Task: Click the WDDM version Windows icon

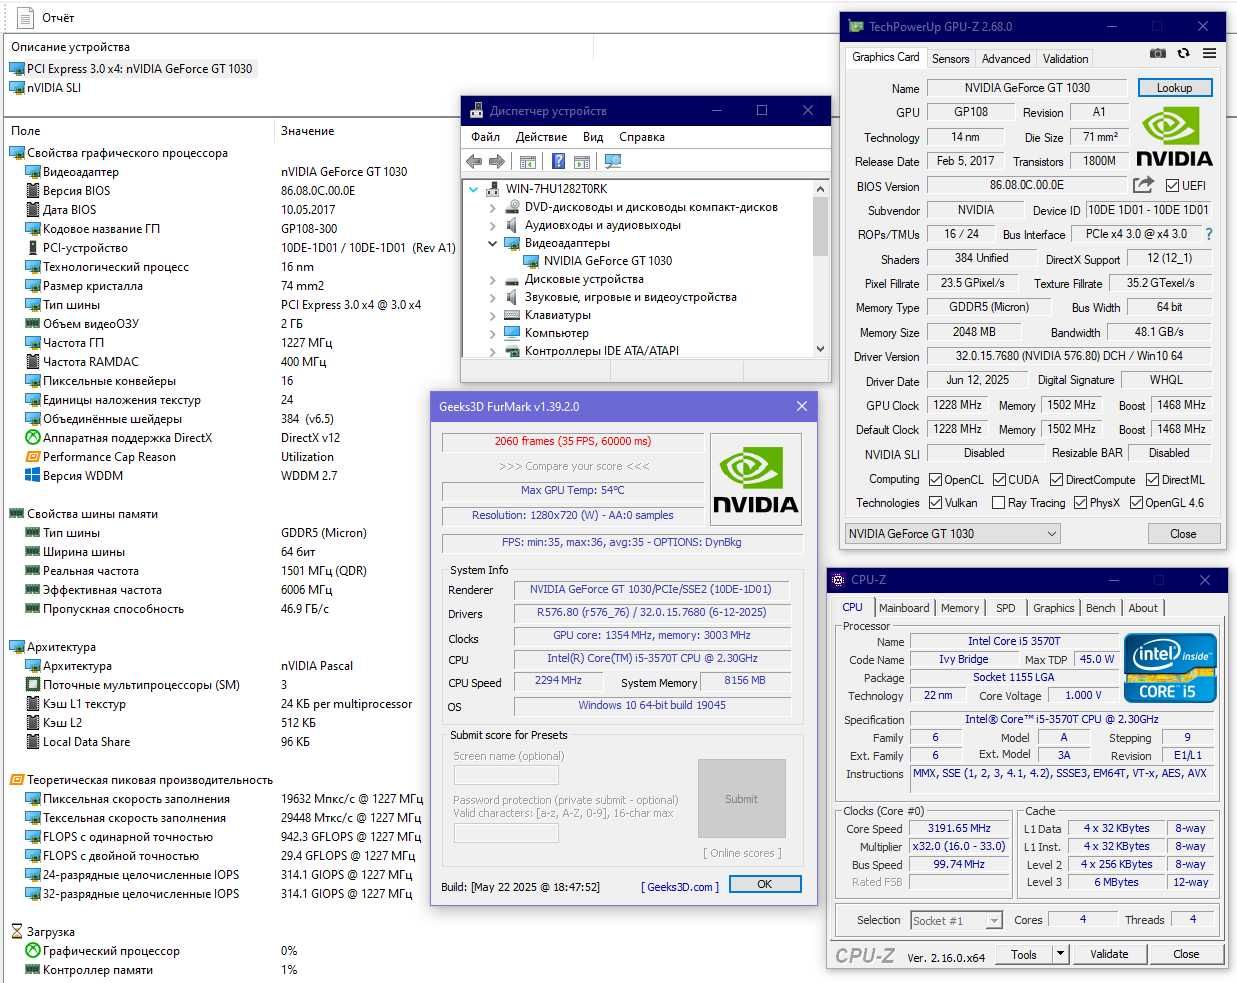Action: (33, 476)
